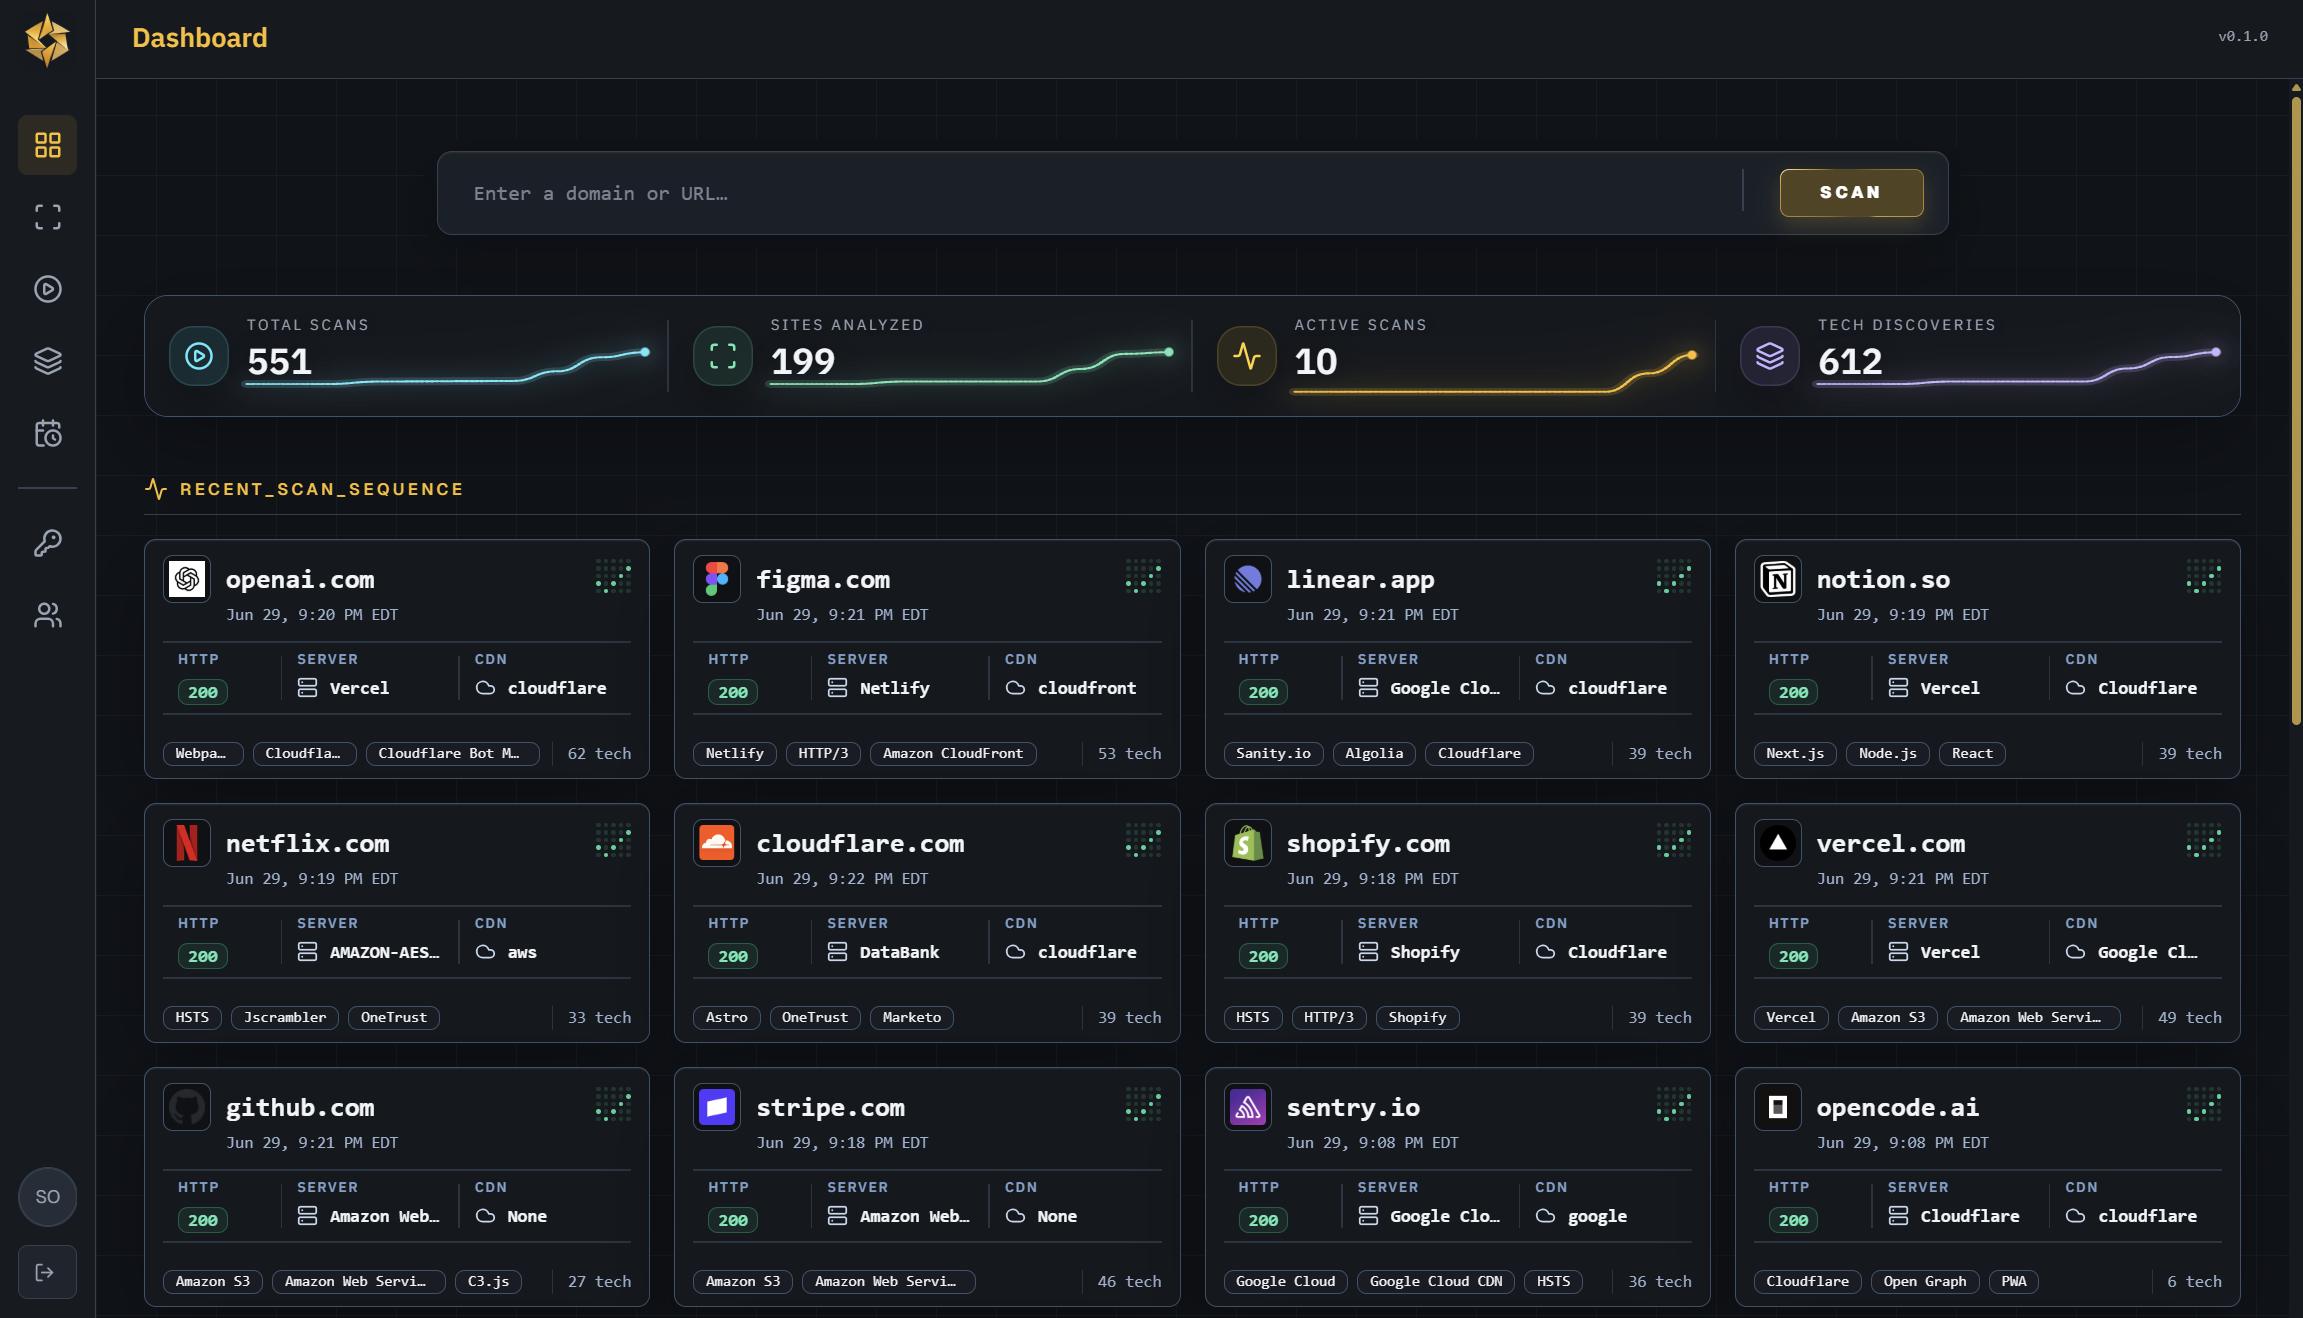Click the netflix.com favicon
Image resolution: width=2303 pixels, height=1318 pixels.
click(187, 843)
